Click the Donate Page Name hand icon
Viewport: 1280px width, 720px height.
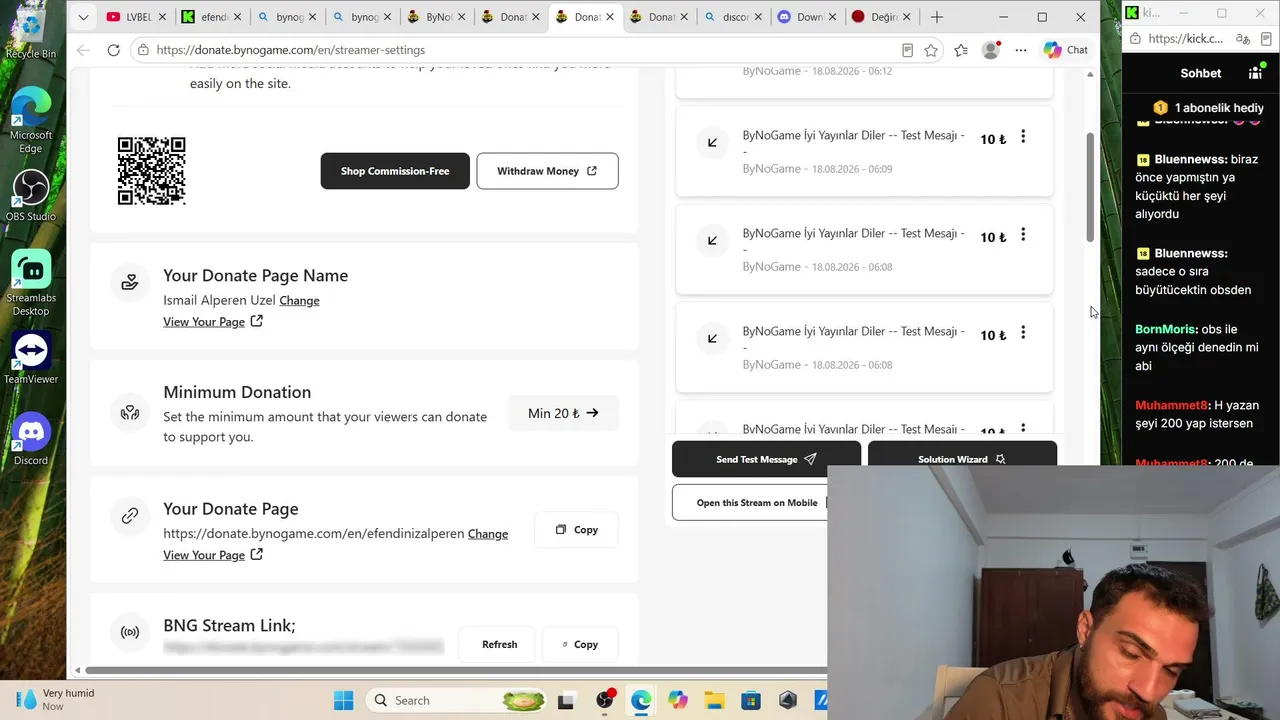click(130, 282)
